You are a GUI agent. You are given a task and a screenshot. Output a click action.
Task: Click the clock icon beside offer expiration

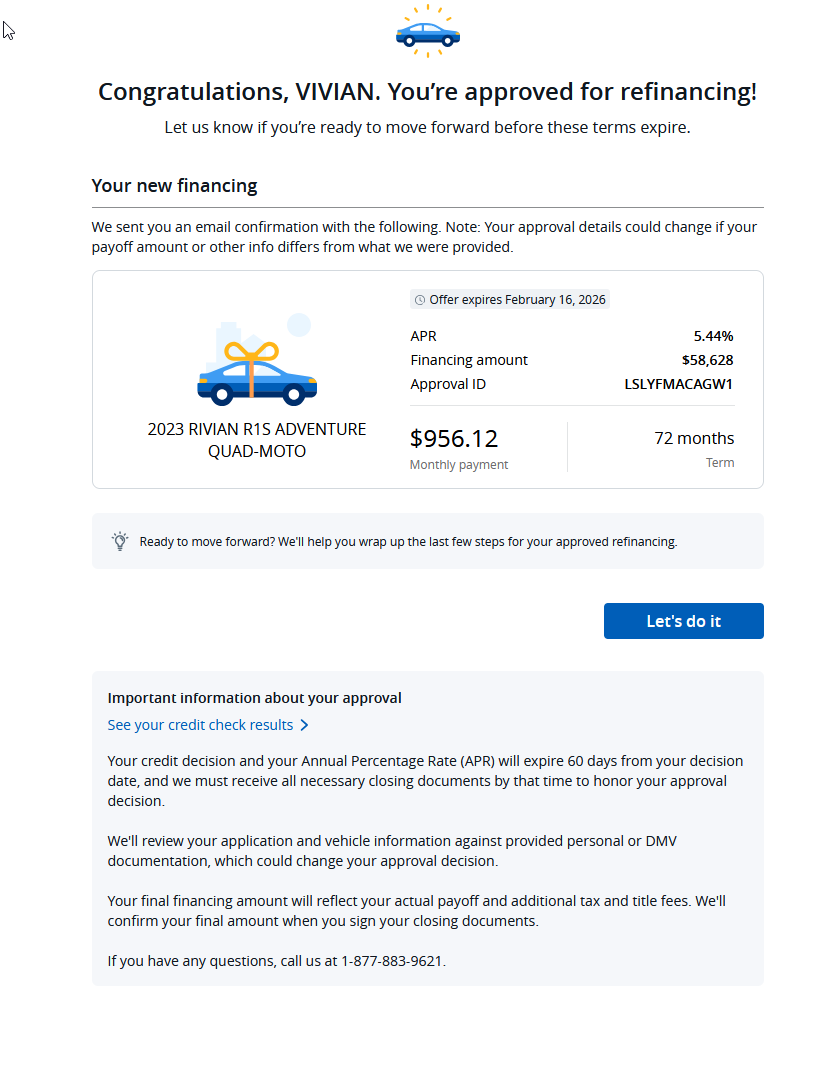click(x=420, y=300)
